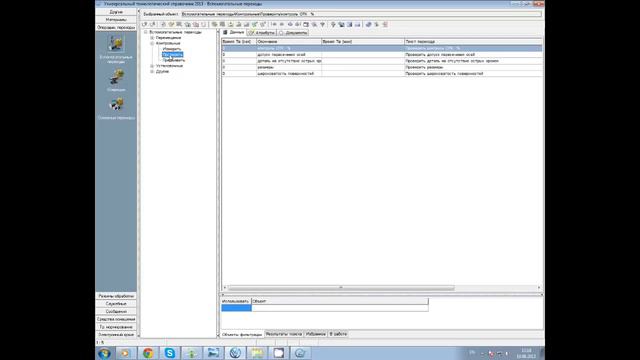Open the Режимы обработки section
The width and height of the screenshot is (640, 360).
[116, 296]
